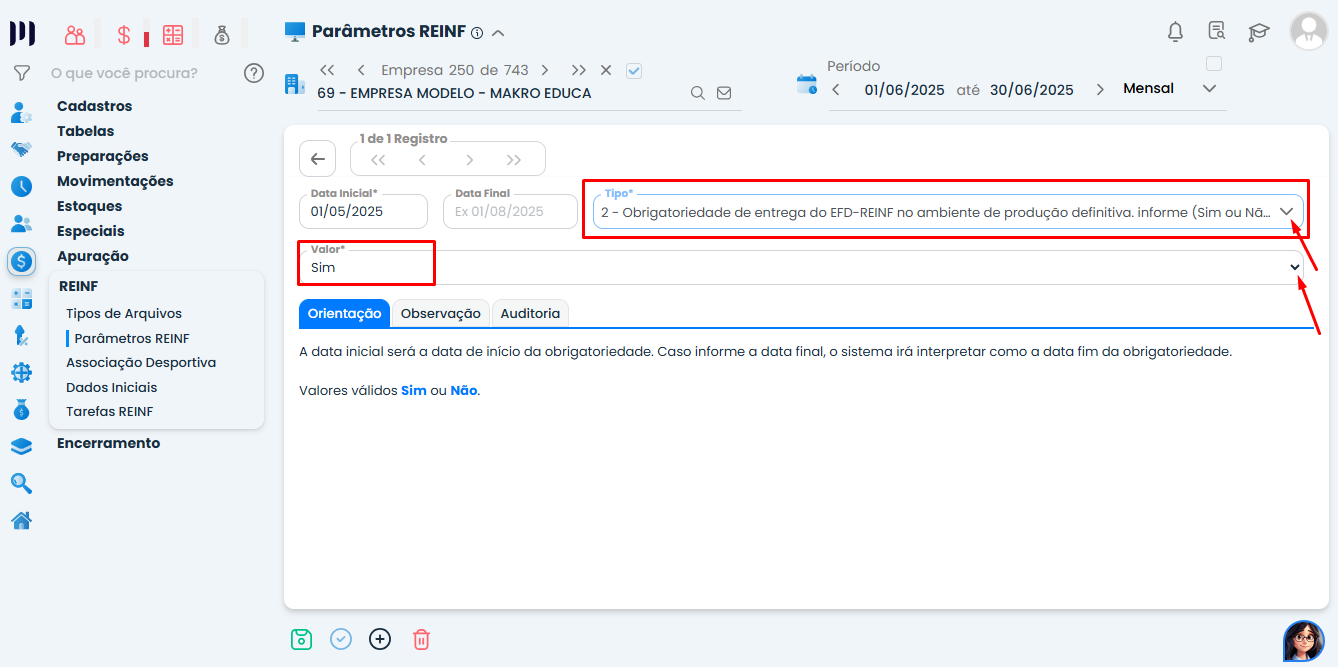Screen dimensions: 1338x667
Task: Open the help question mark icon
Action: click(x=254, y=73)
